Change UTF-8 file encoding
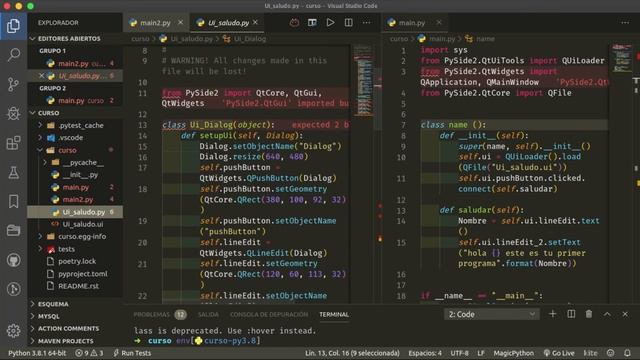 tap(460, 353)
